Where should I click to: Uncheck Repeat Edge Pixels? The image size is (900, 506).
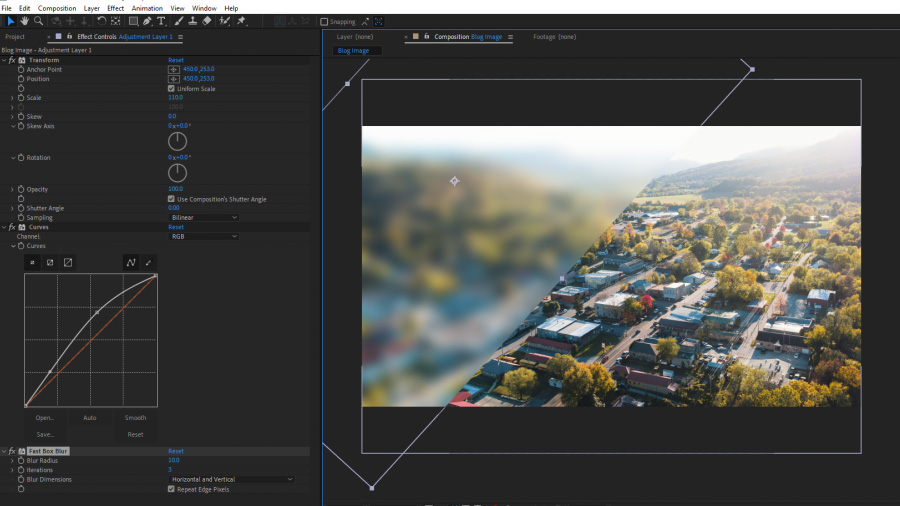(x=171, y=489)
